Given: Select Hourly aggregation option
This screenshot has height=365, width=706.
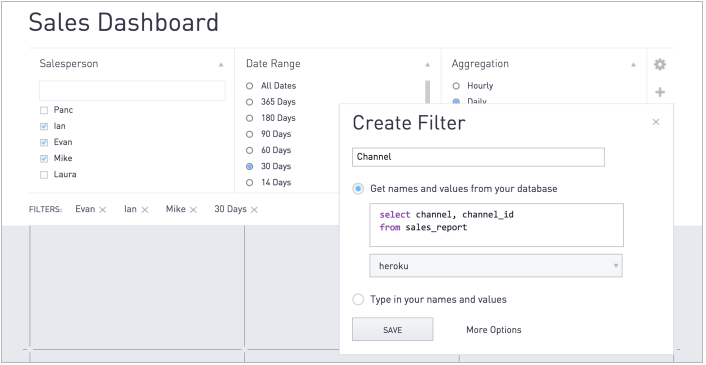Looking at the screenshot, I should click(x=456, y=86).
